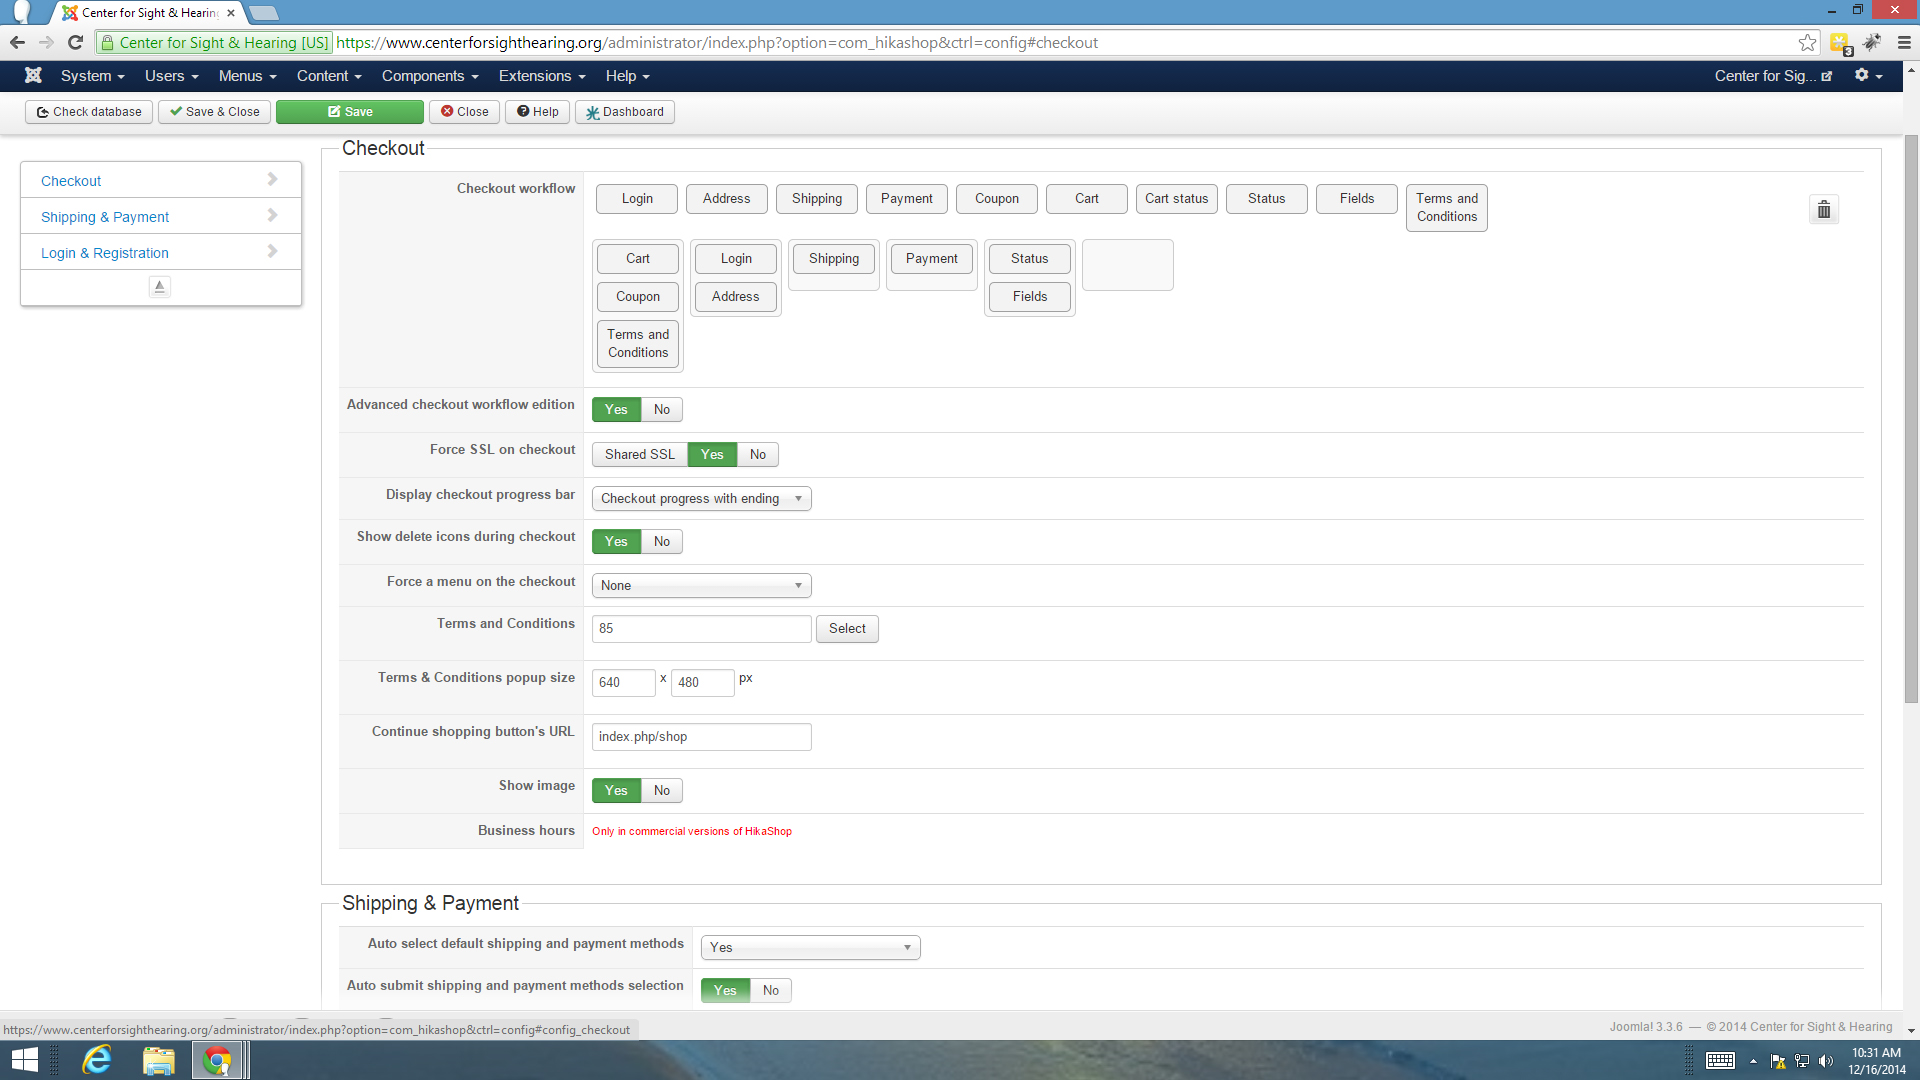The width and height of the screenshot is (1920, 1080).
Task: Click the bookmark star in address bar
Action: pos(1807,43)
